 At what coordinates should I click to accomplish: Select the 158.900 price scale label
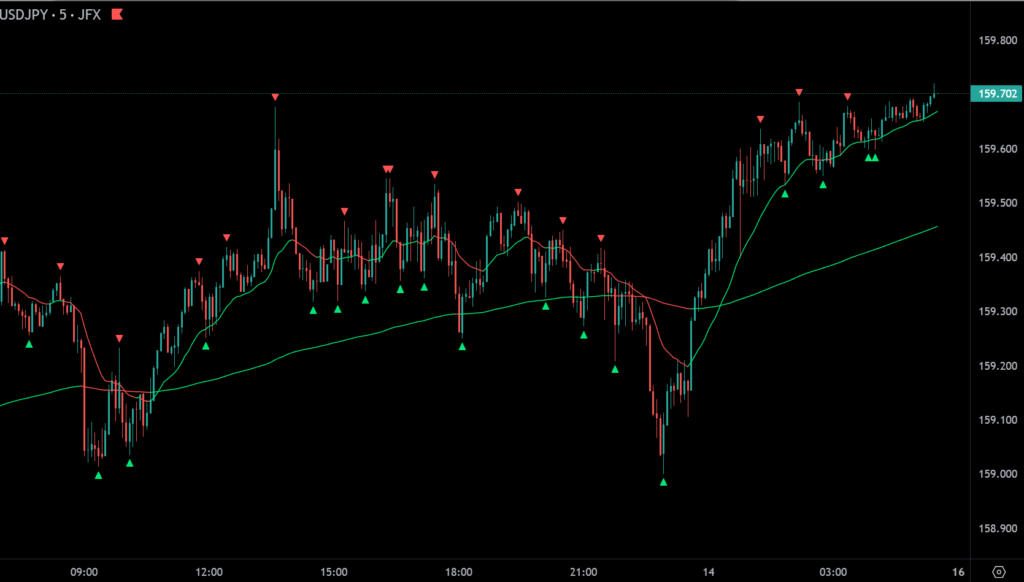coord(995,528)
